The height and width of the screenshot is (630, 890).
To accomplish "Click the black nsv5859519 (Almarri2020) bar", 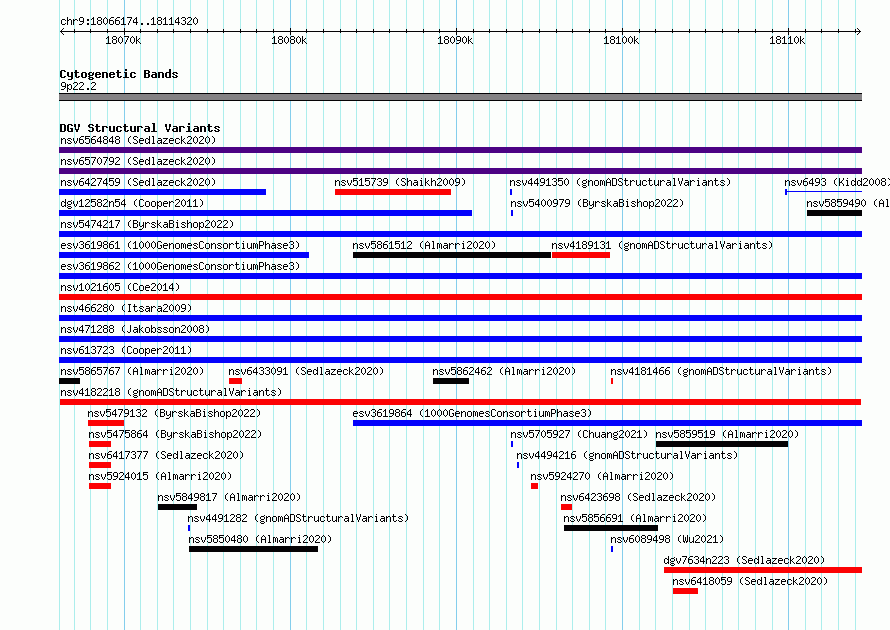I will pyautogui.click(x=722, y=444).
